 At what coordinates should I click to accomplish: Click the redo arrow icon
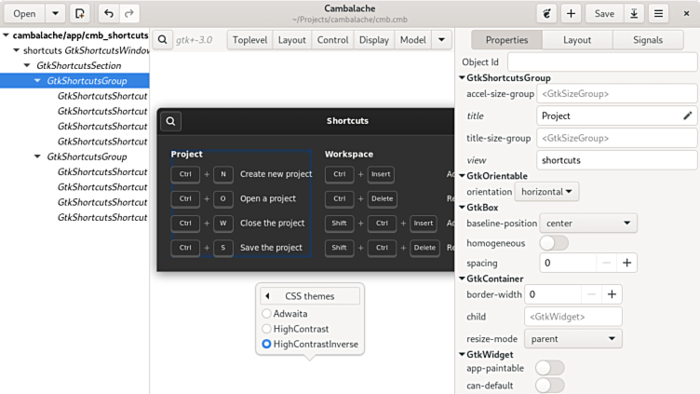129,13
